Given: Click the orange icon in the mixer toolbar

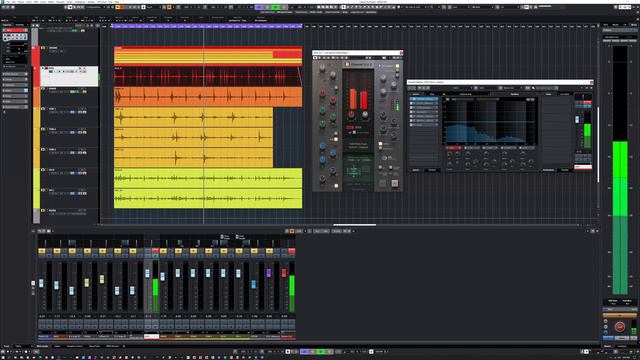Looking at the screenshot, I should pyautogui.click(x=292, y=231).
